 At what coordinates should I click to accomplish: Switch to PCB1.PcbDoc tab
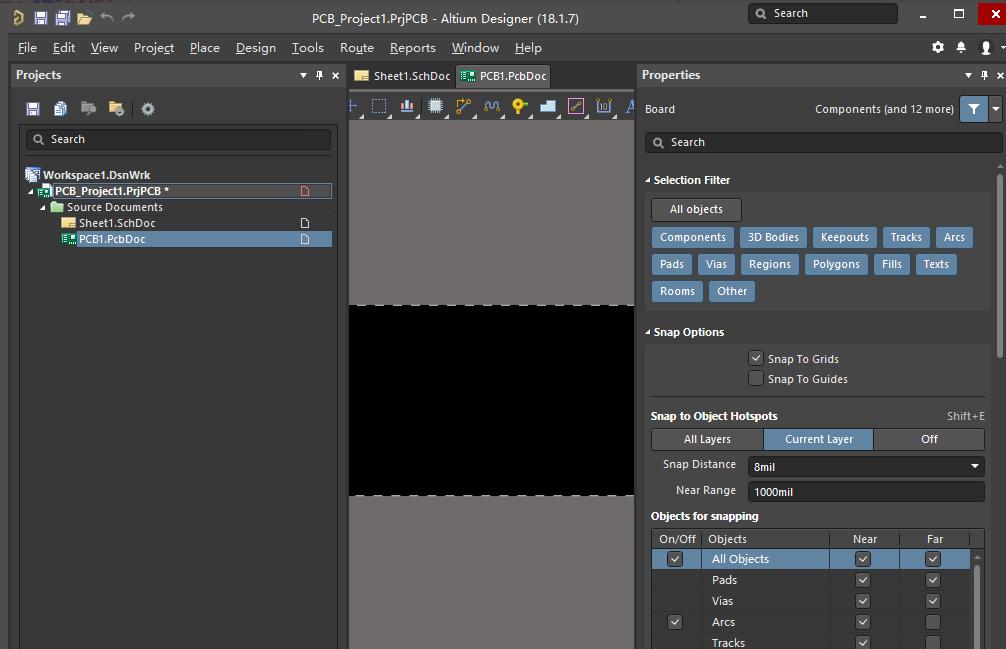[503, 76]
